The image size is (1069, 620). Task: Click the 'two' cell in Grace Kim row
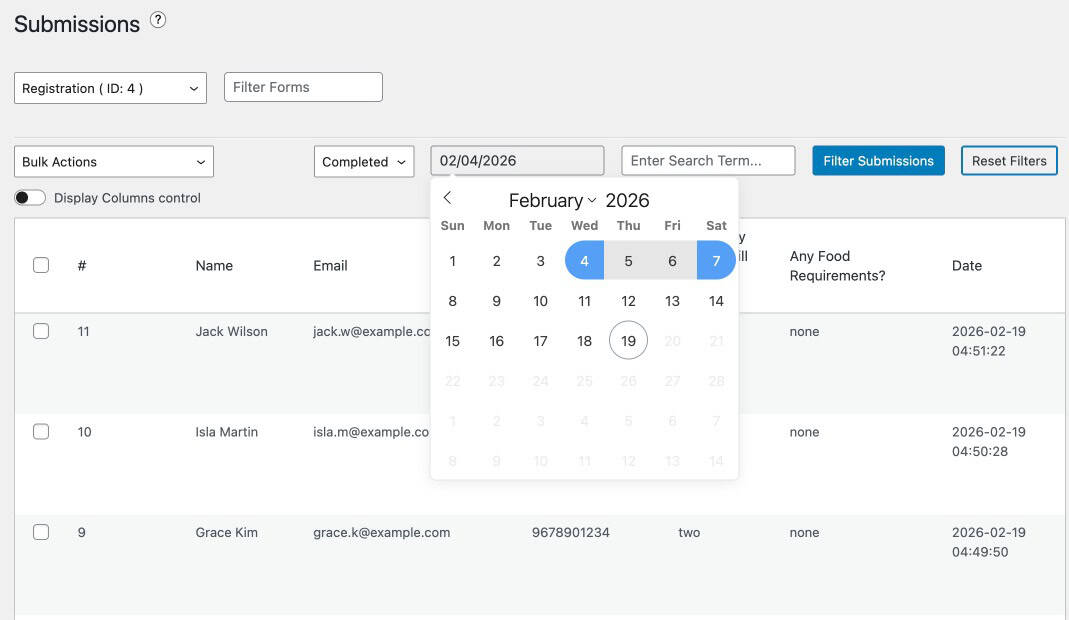[689, 533]
